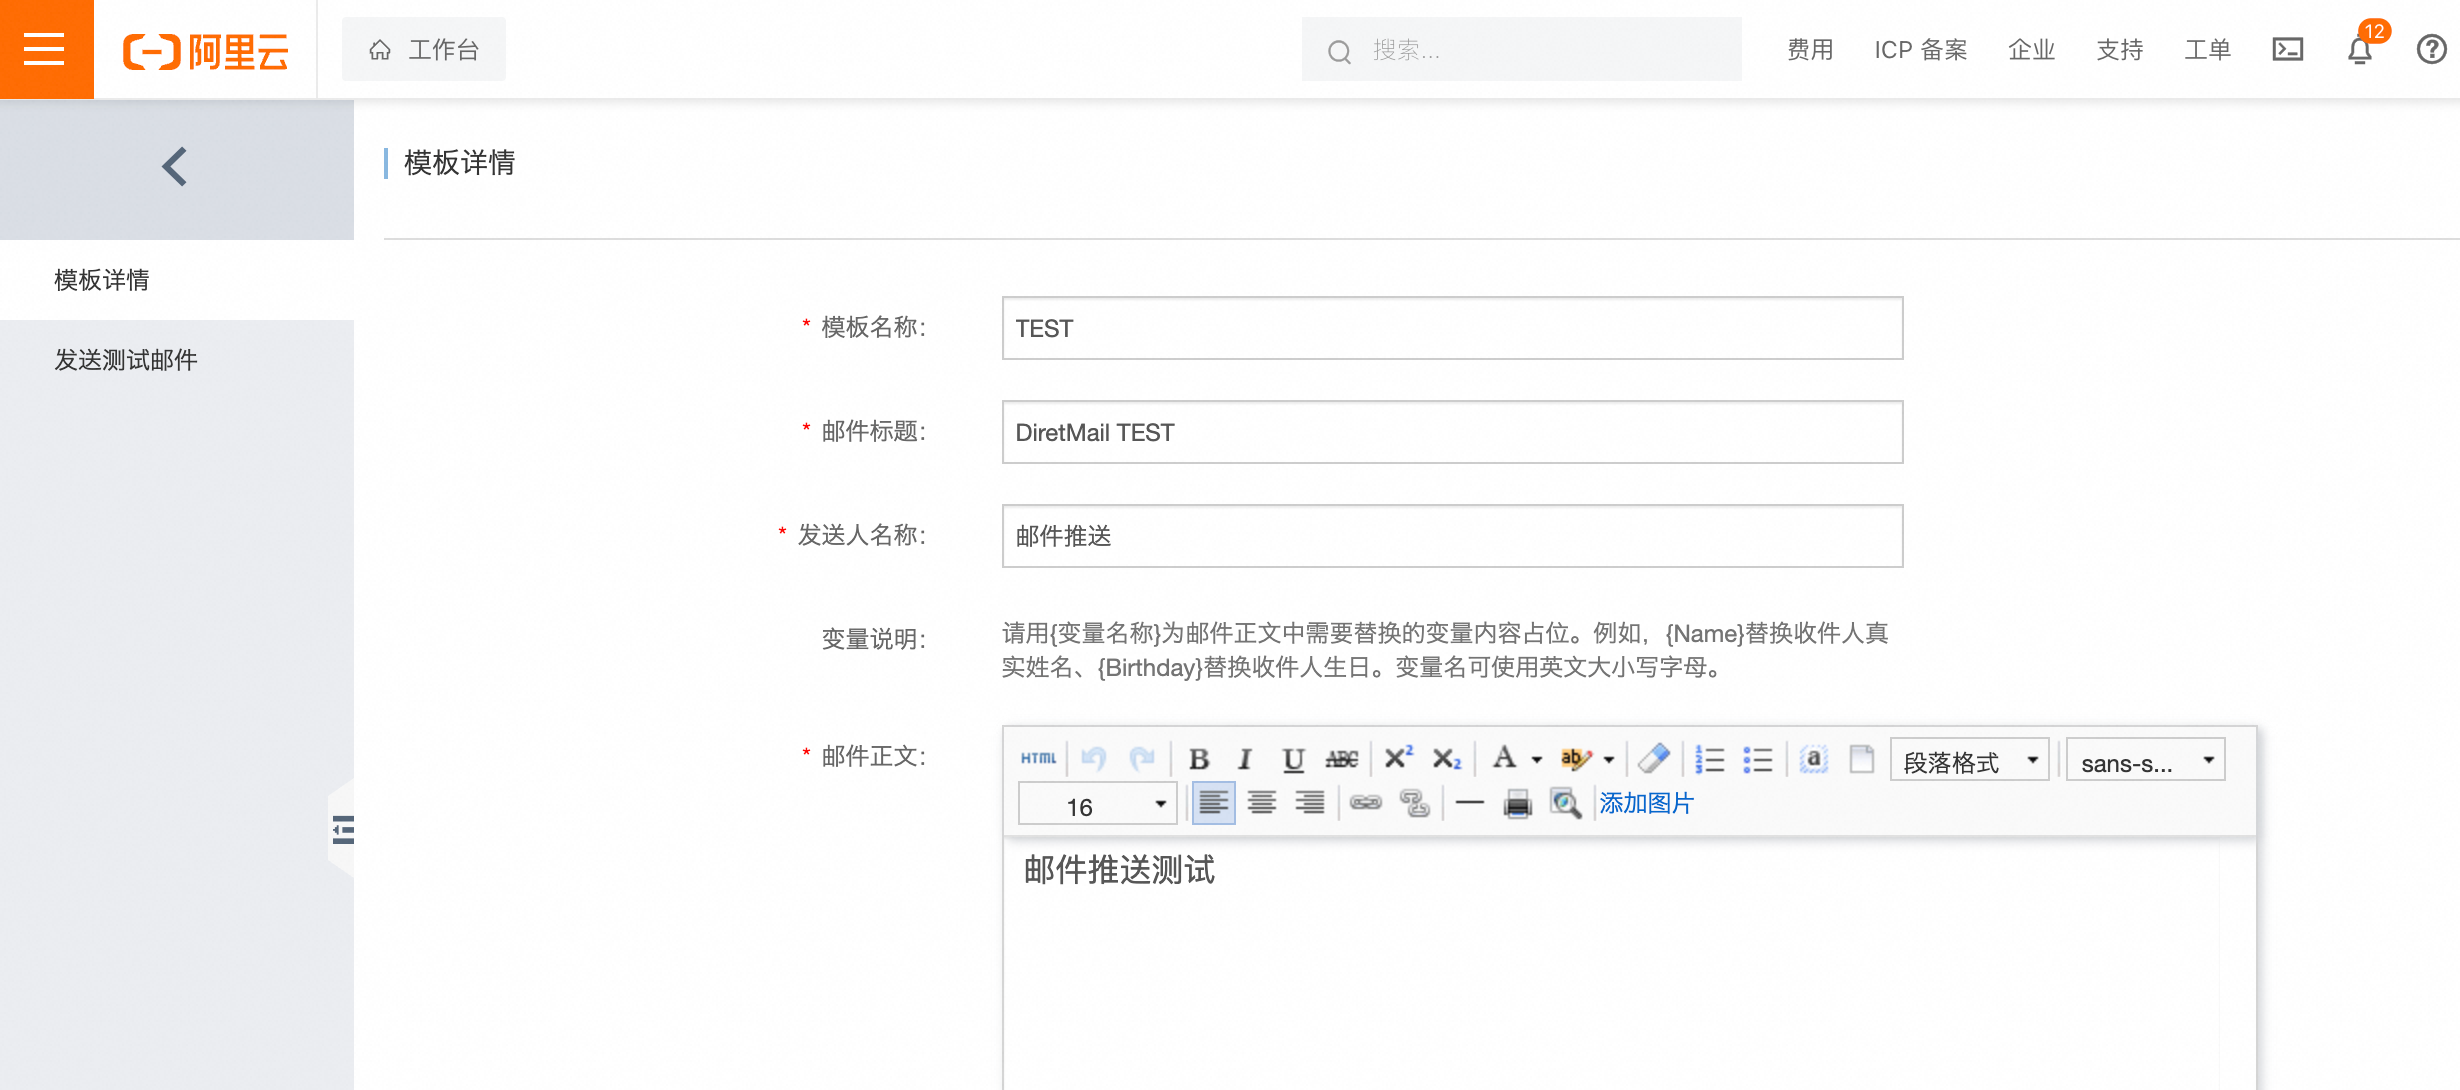This screenshot has width=2460, height=1090.
Task: Toggle underline formatting
Action: pos(1293,760)
